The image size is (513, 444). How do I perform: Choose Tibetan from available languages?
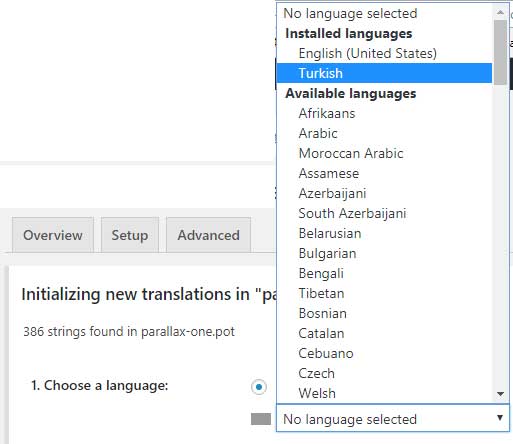point(384,293)
